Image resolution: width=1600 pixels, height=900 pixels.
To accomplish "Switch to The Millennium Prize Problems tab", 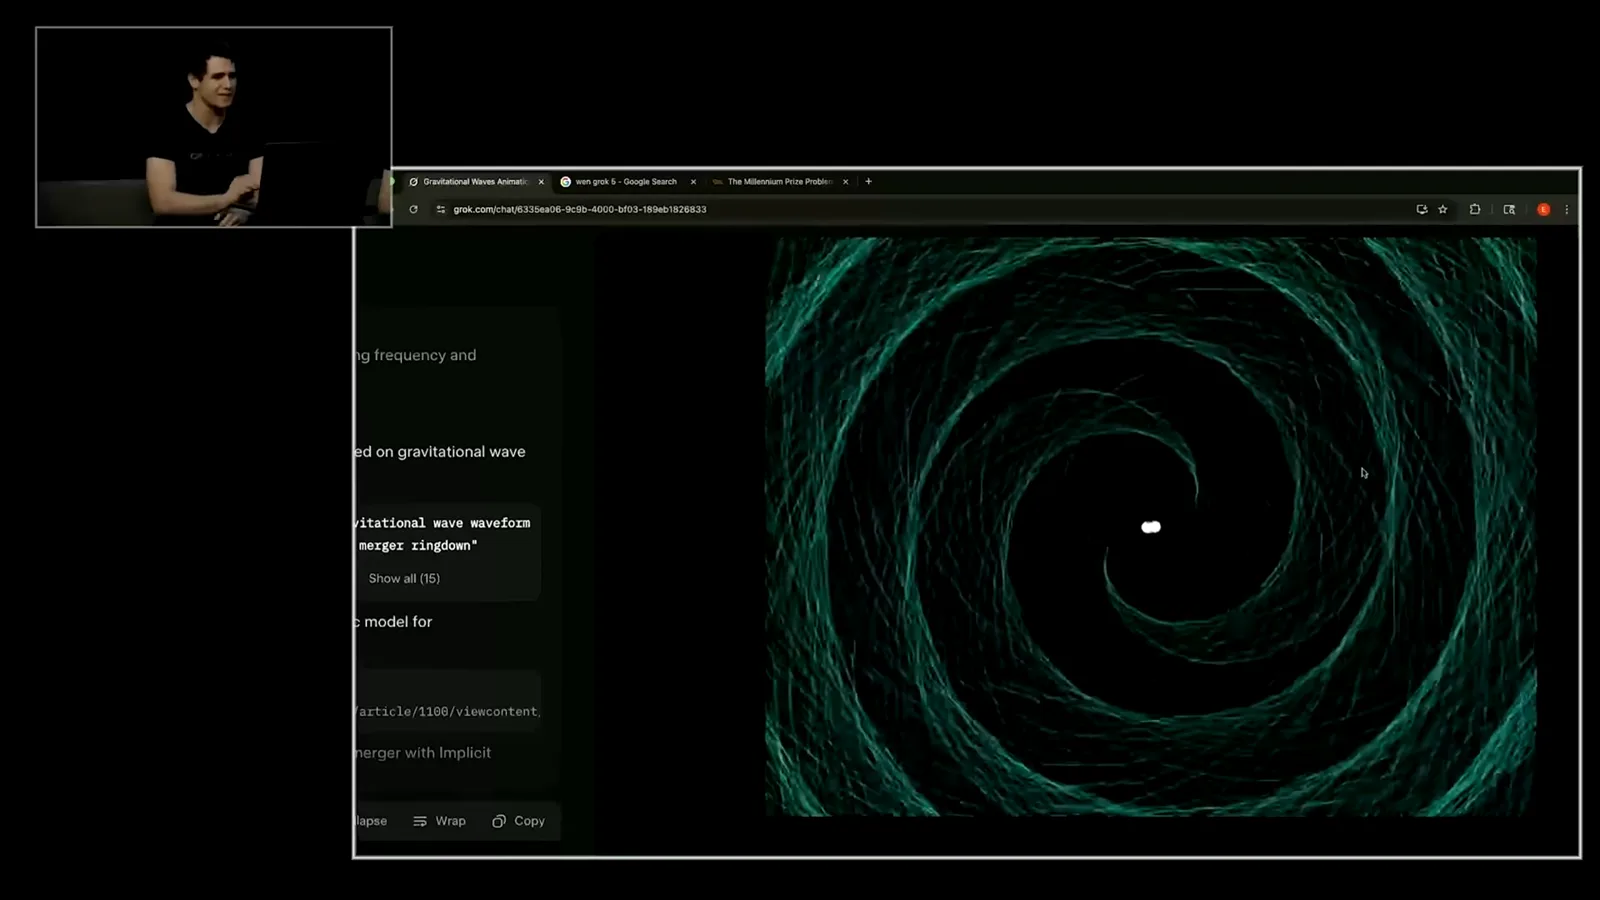I will 778,182.
